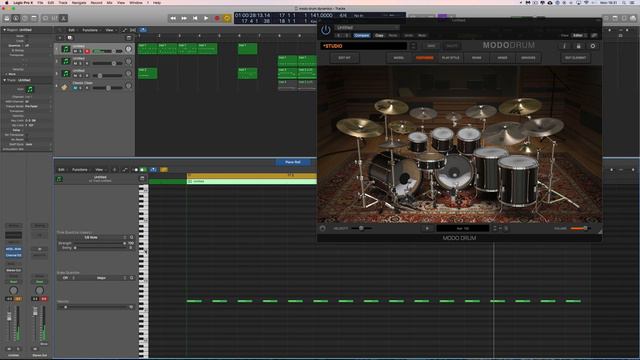Click the Classic Clean guitar track icon
Screen dimensions: 640x360
(x=64, y=87)
